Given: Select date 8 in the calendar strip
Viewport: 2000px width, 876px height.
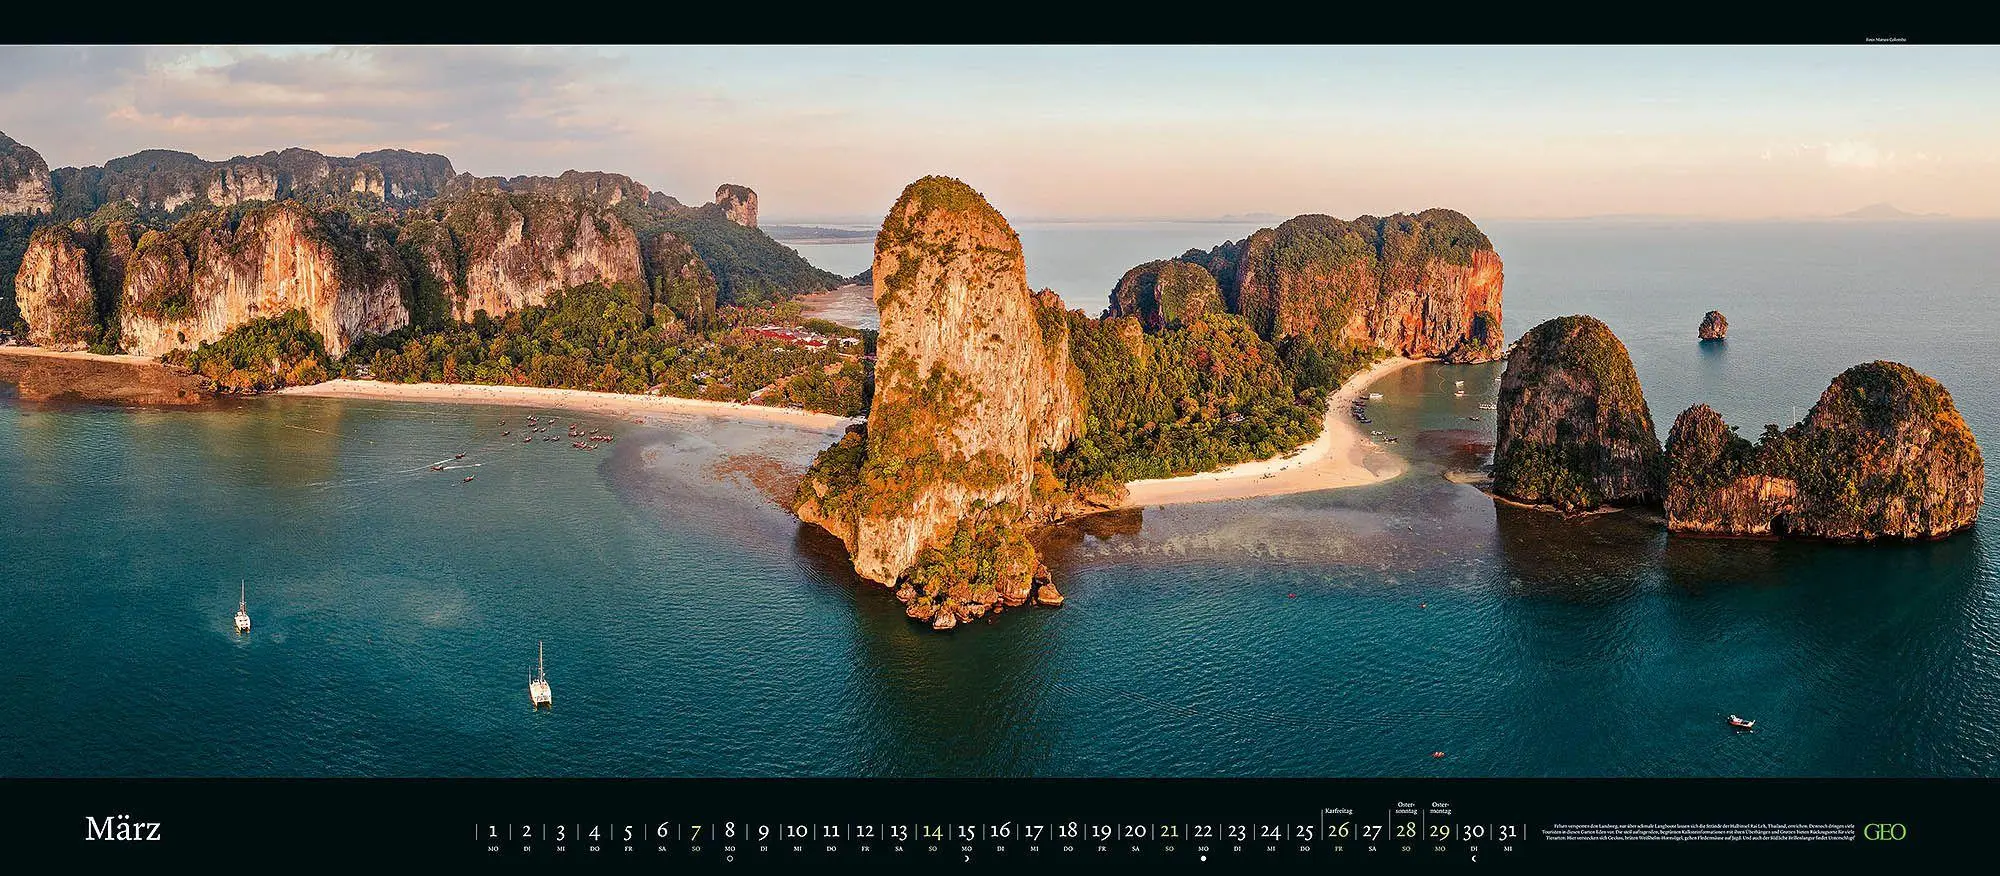Looking at the screenshot, I should (x=730, y=830).
